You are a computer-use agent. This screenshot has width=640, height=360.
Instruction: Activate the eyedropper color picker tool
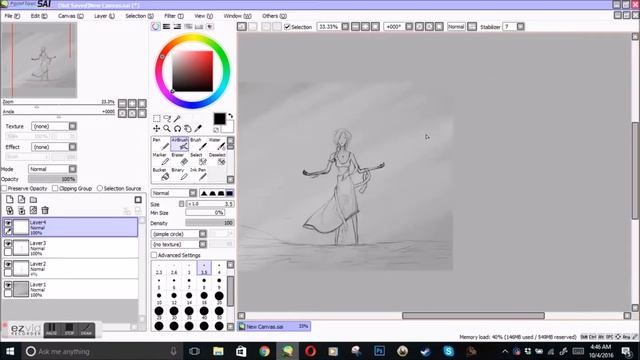coord(198,129)
